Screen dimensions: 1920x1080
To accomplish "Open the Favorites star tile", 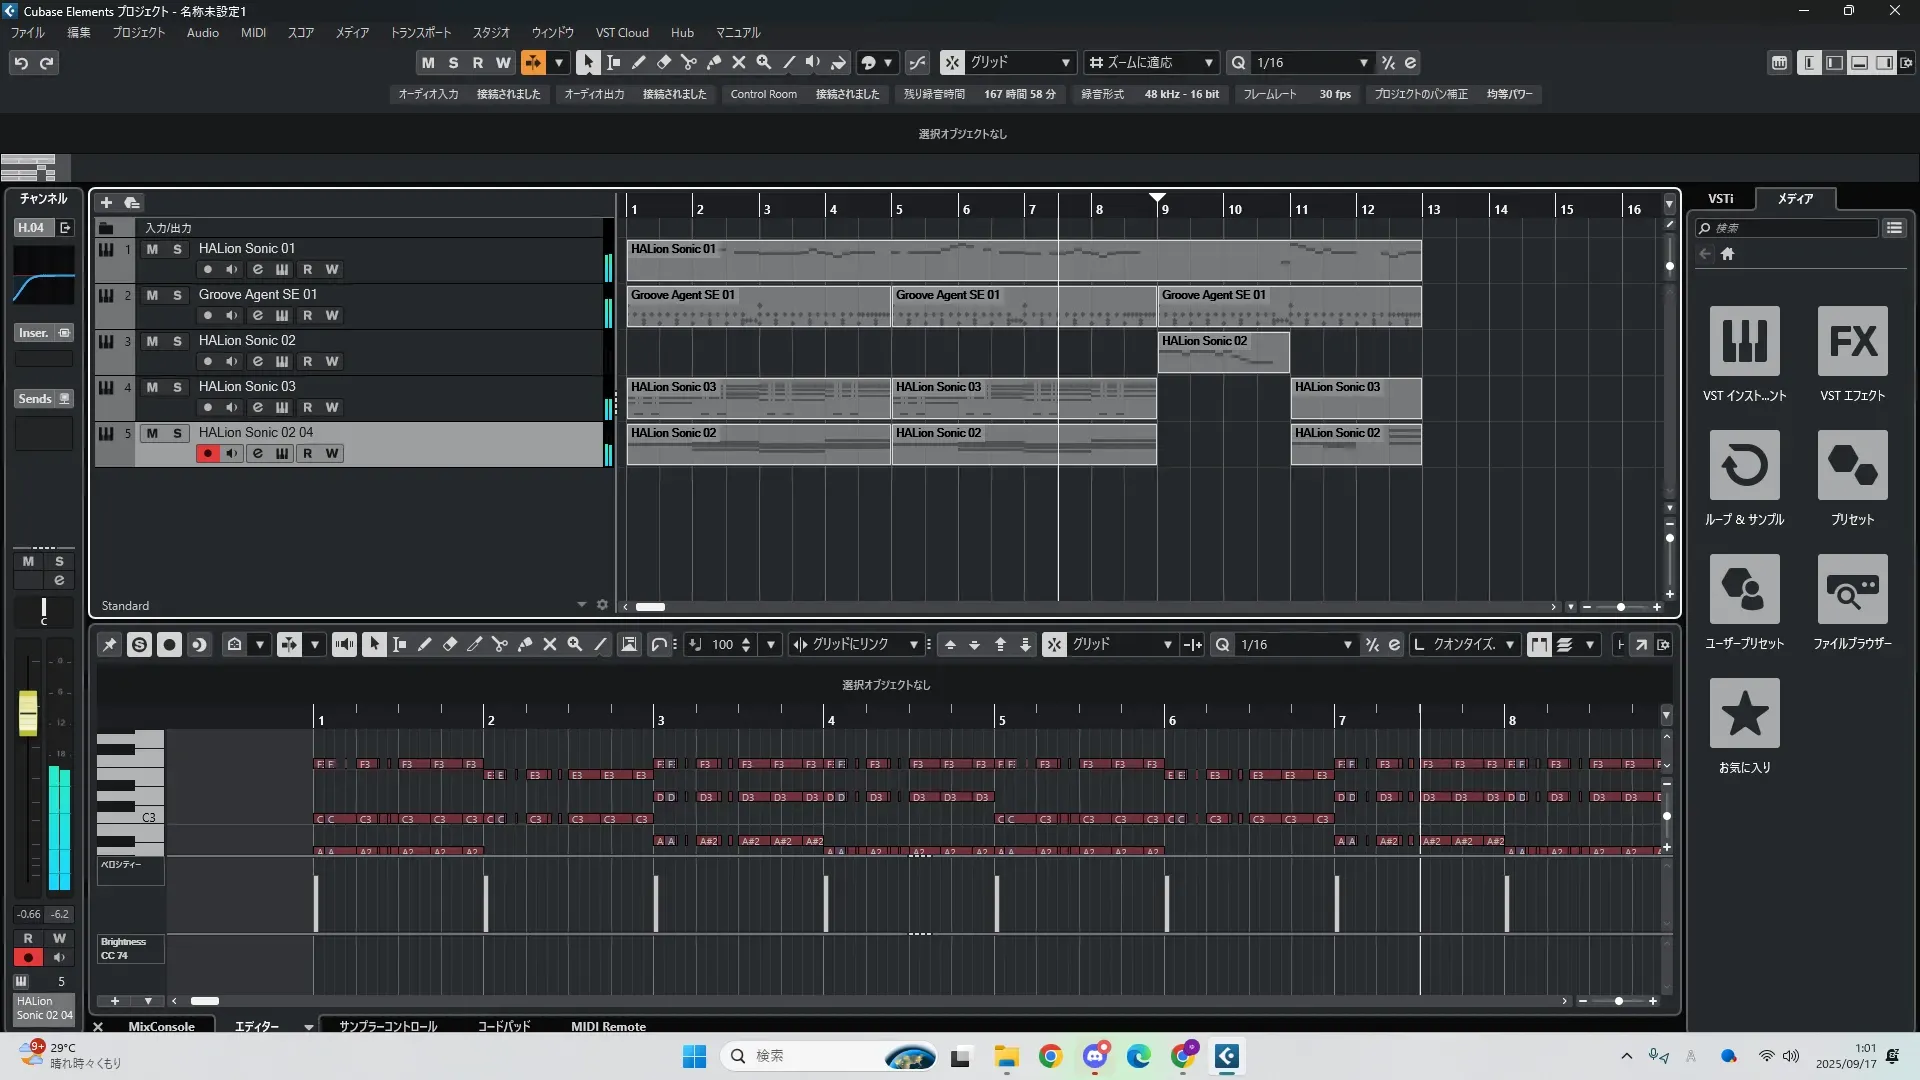I will 1744,713.
